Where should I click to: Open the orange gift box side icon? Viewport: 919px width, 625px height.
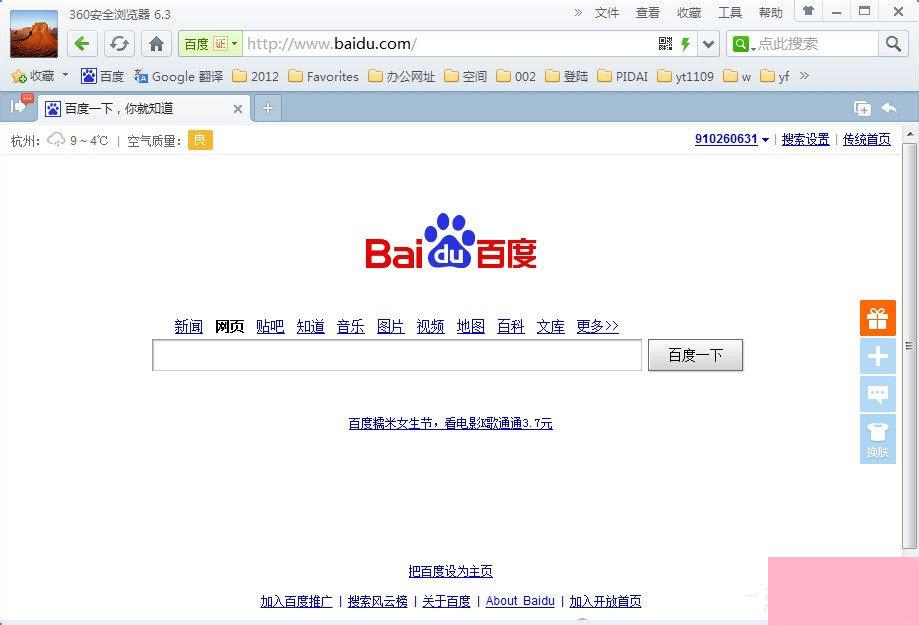(x=877, y=318)
